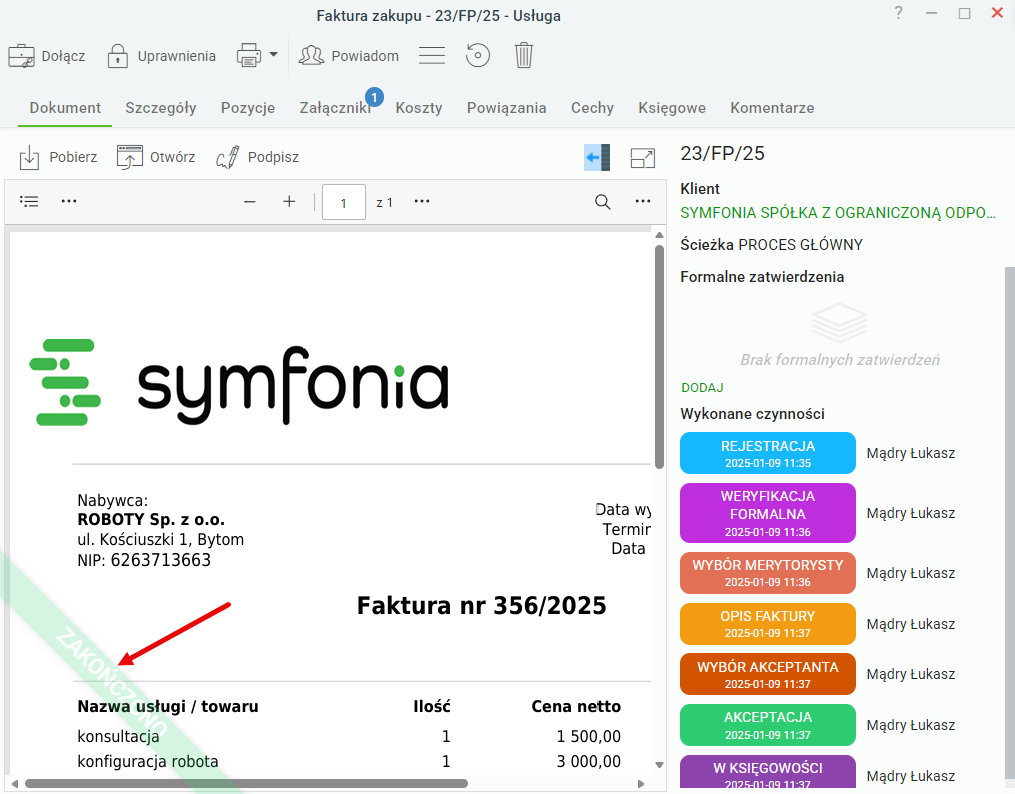Open the Księgowe tab

[x=672, y=108]
